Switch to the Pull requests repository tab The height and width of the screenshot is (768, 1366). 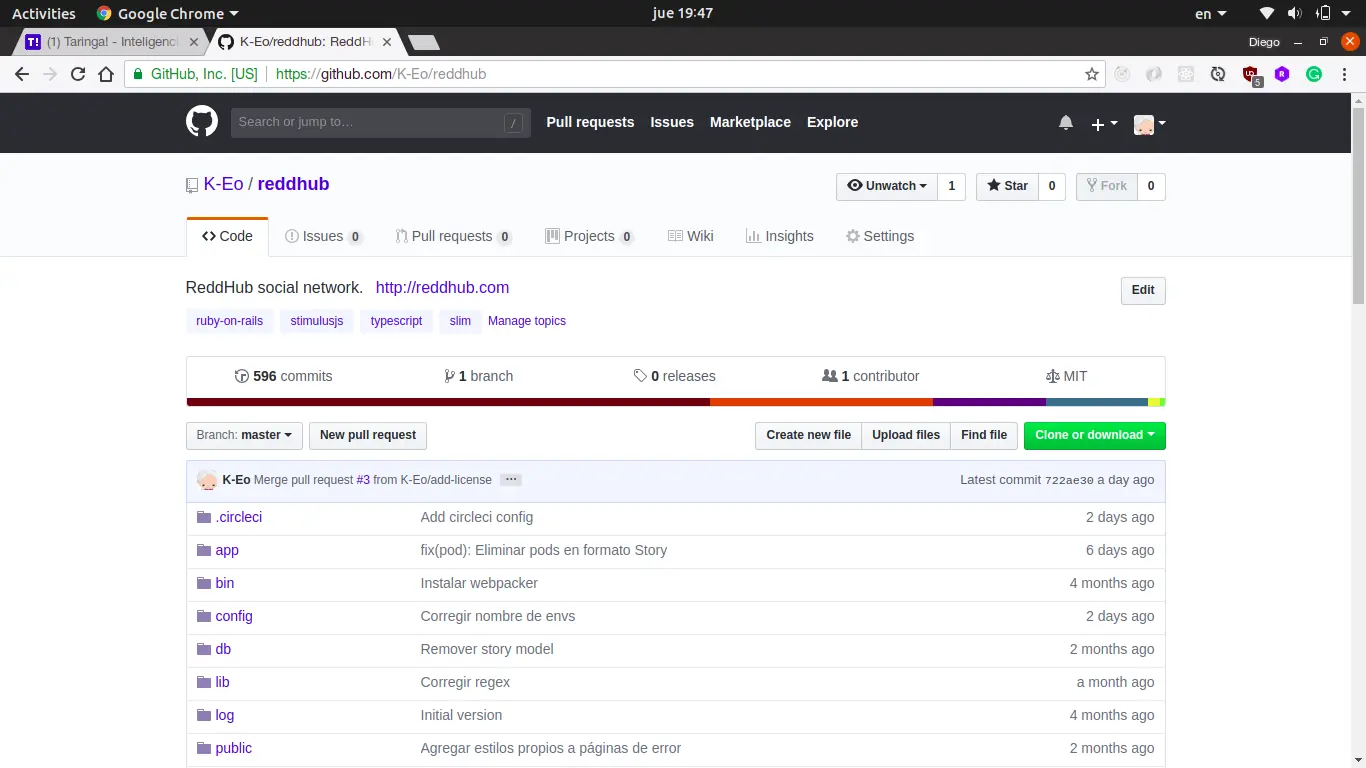[453, 236]
